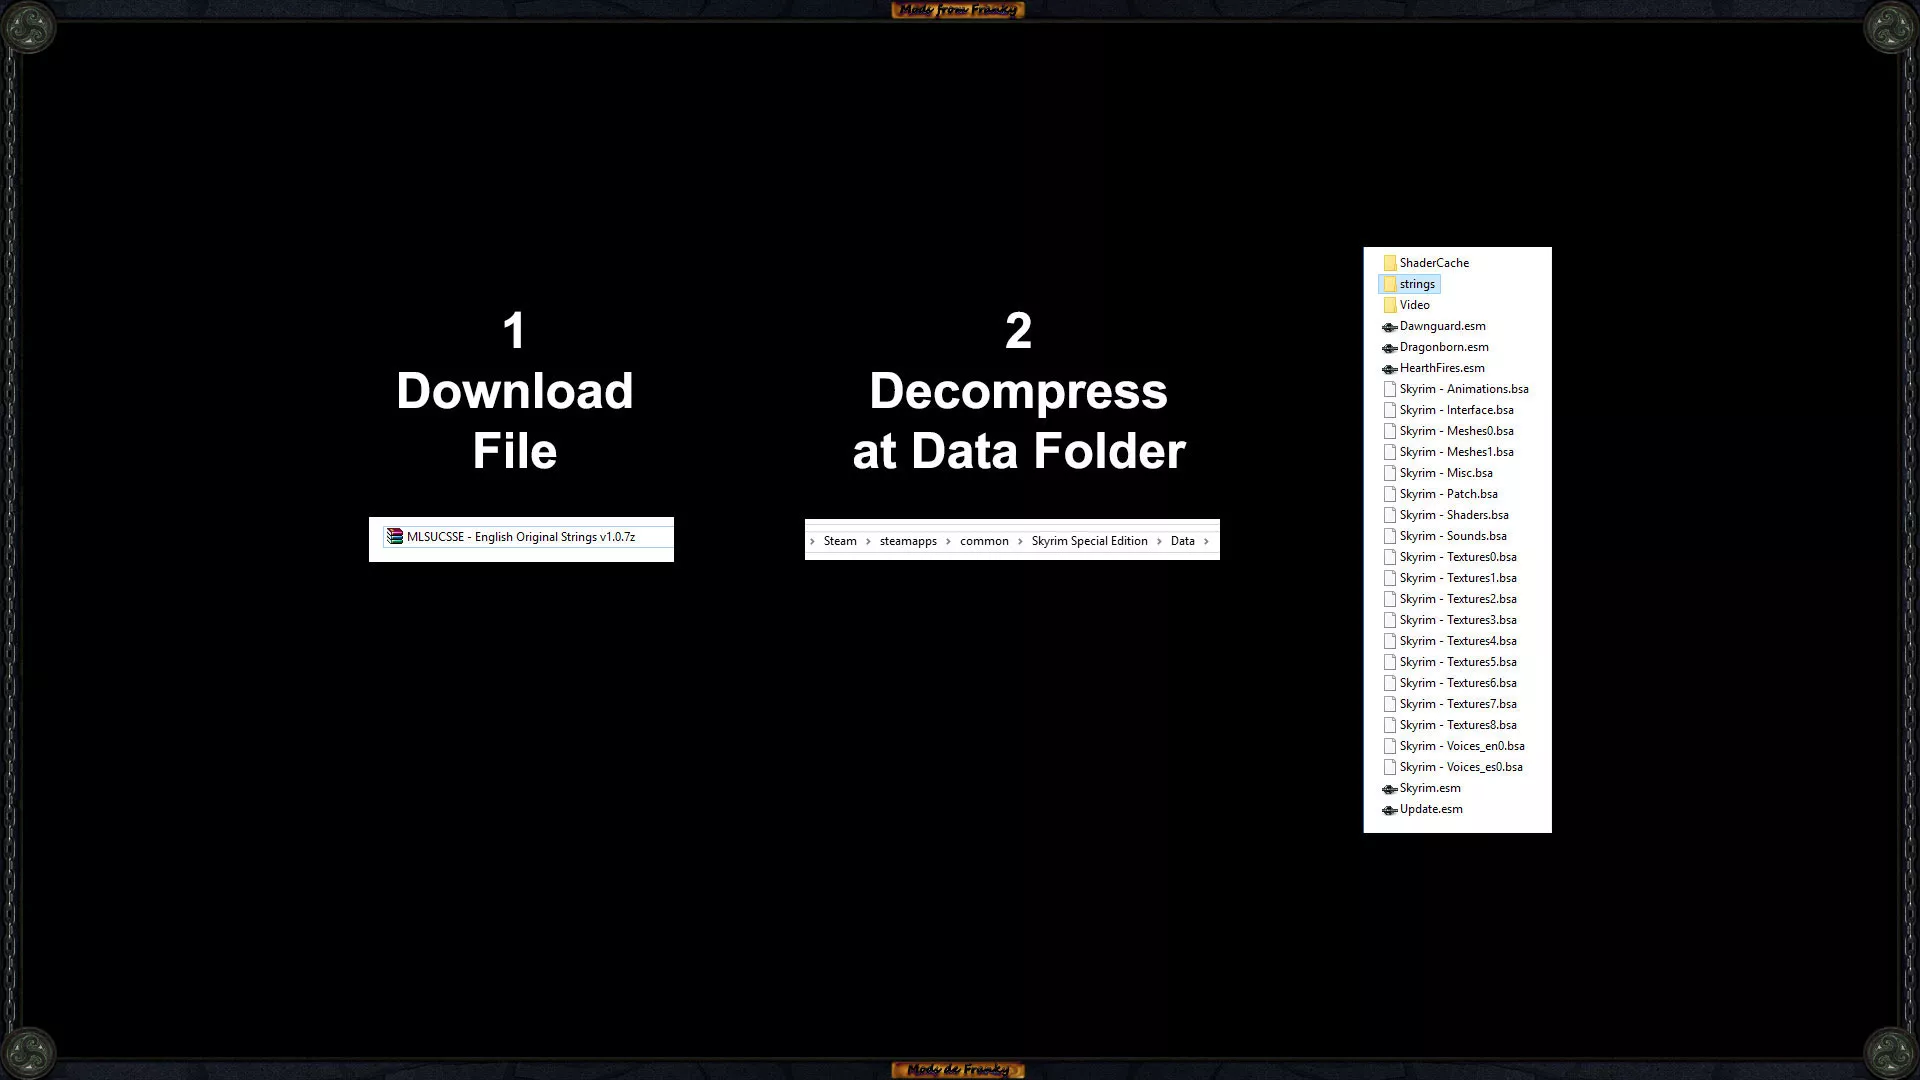Select Dragonborn.esm file name
This screenshot has height=1080, width=1920.
pos(1444,347)
